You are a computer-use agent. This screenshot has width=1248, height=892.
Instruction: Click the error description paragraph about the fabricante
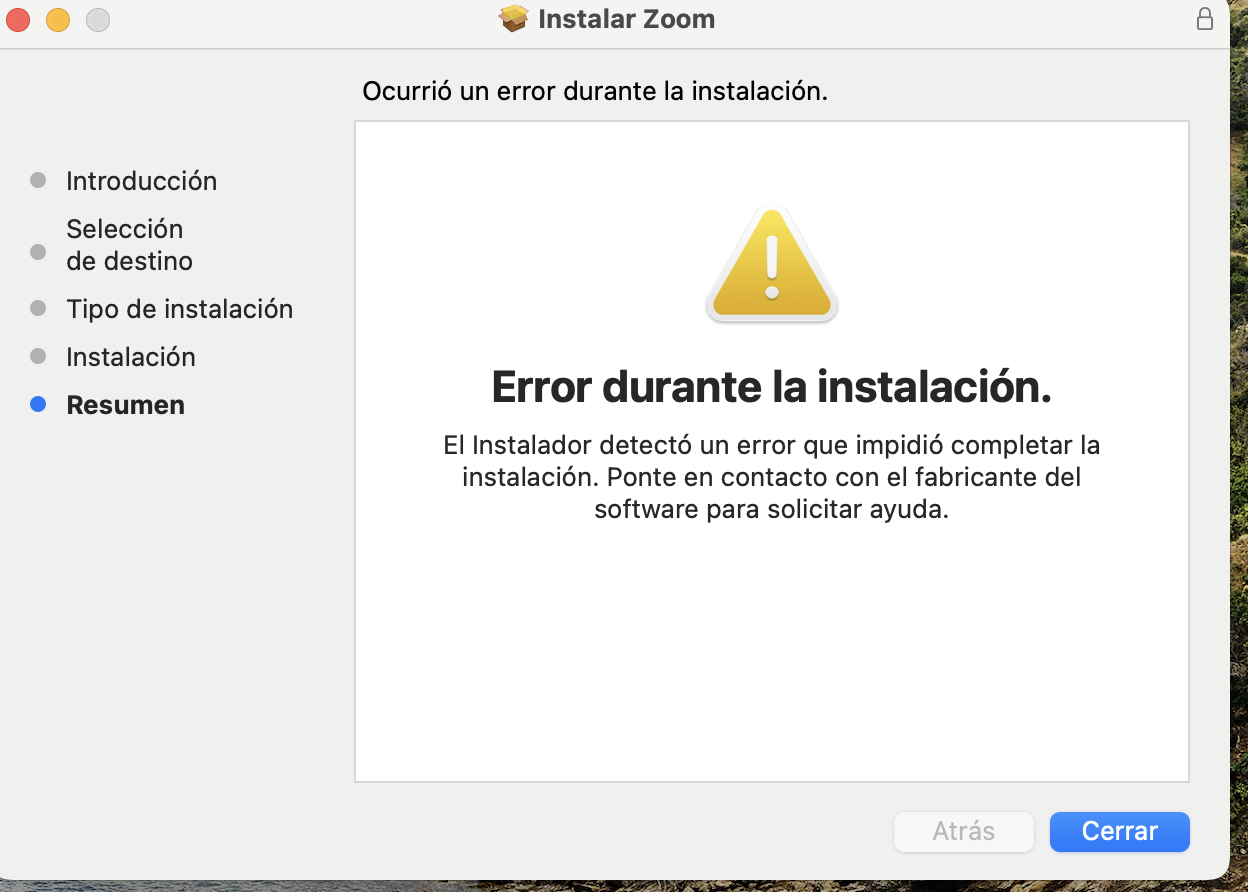(771, 477)
